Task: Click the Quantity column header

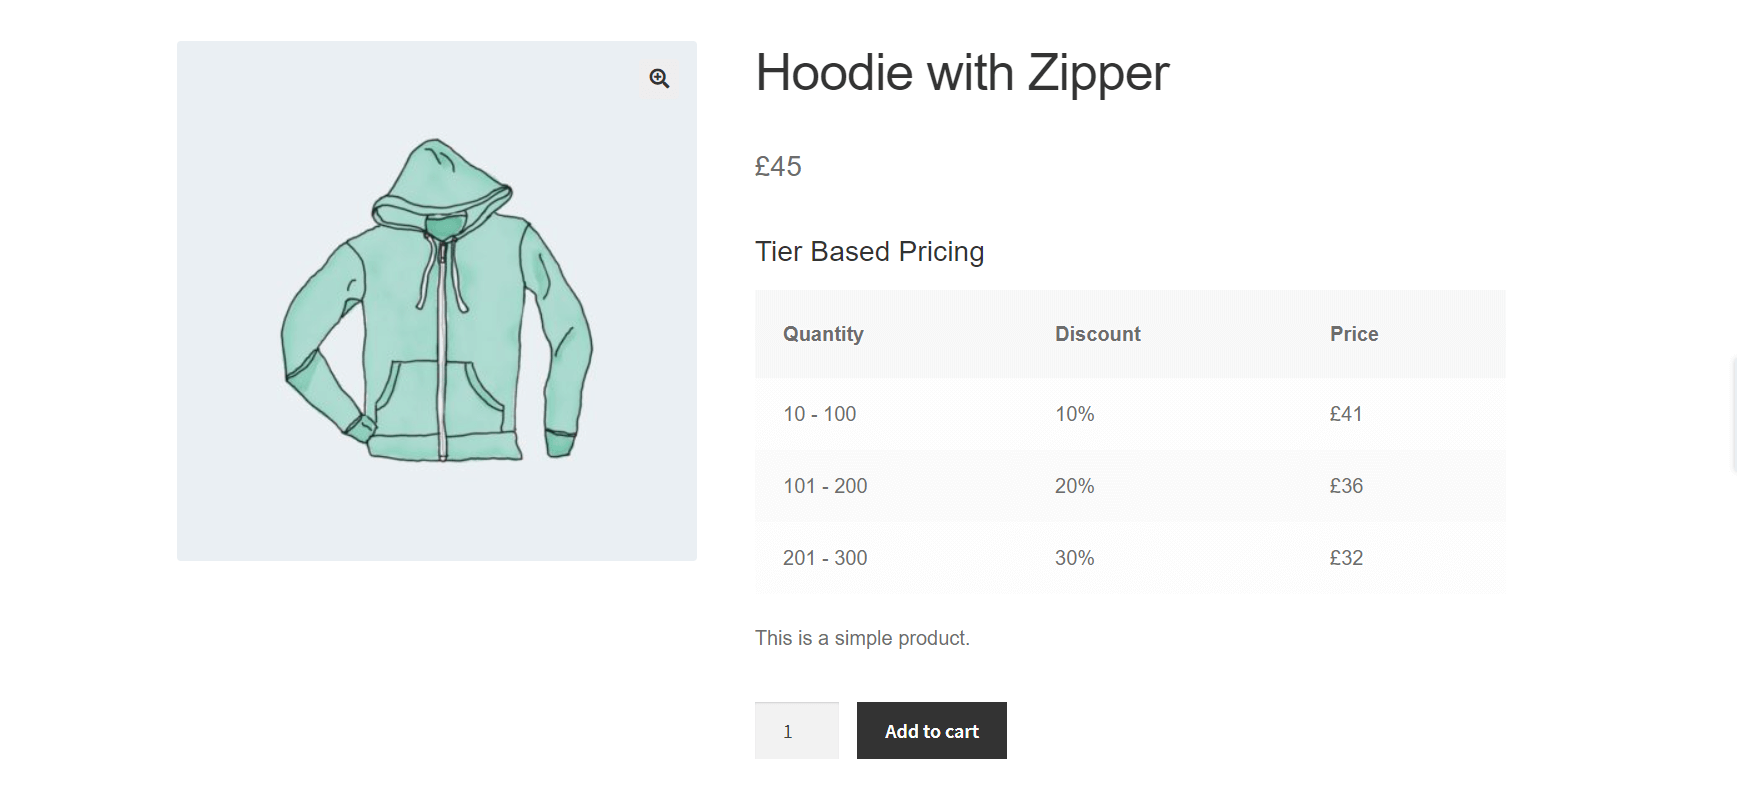Action: coord(823,334)
